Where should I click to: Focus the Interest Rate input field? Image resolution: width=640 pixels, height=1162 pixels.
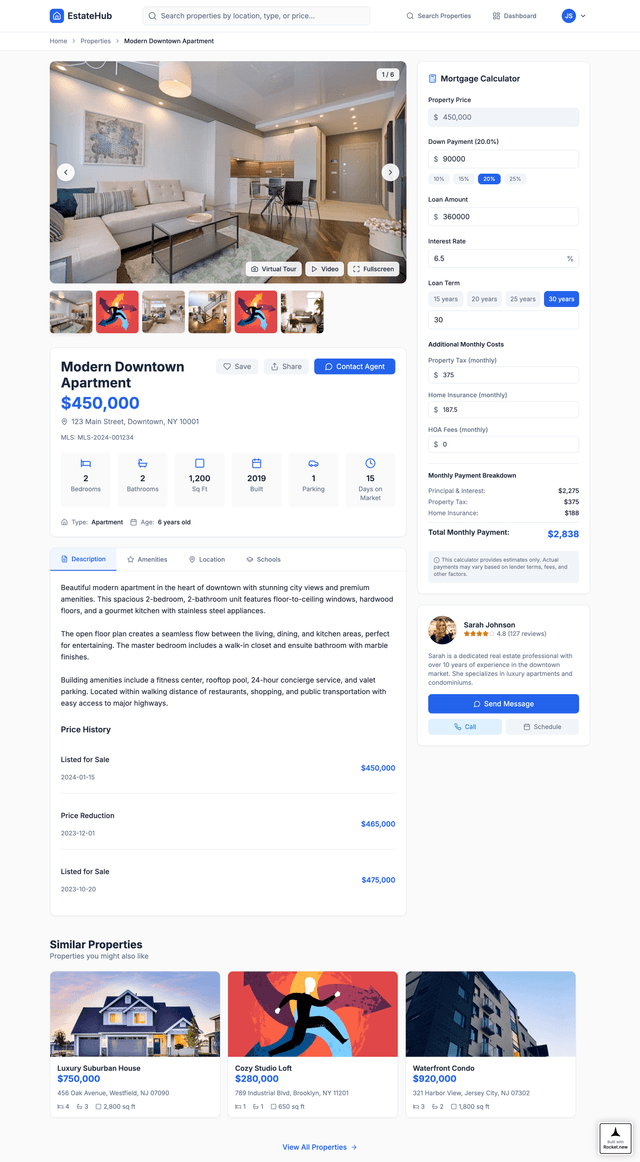(x=504, y=259)
